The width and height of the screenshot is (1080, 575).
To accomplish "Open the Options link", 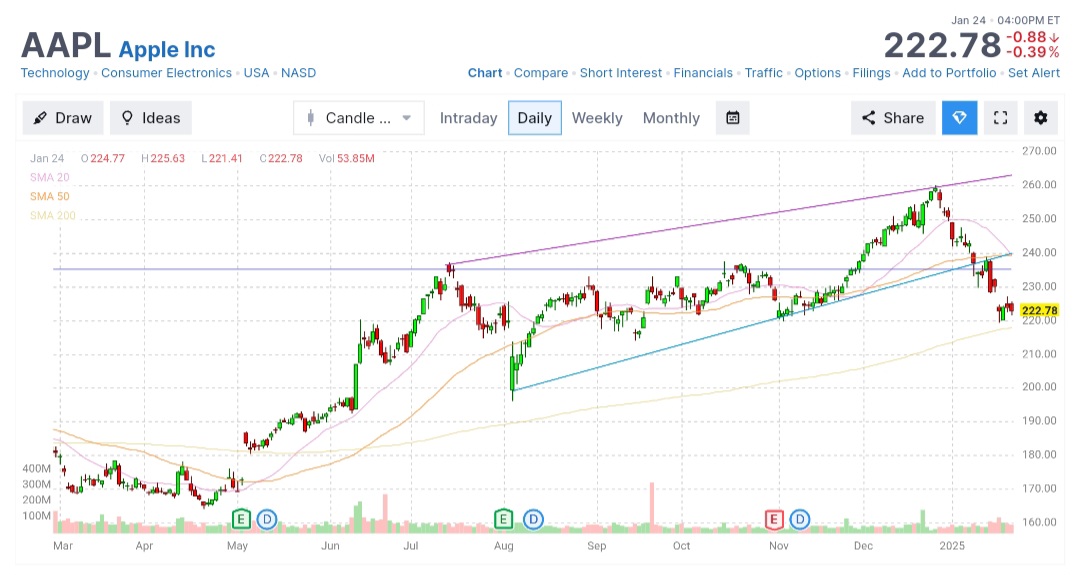I will [818, 73].
